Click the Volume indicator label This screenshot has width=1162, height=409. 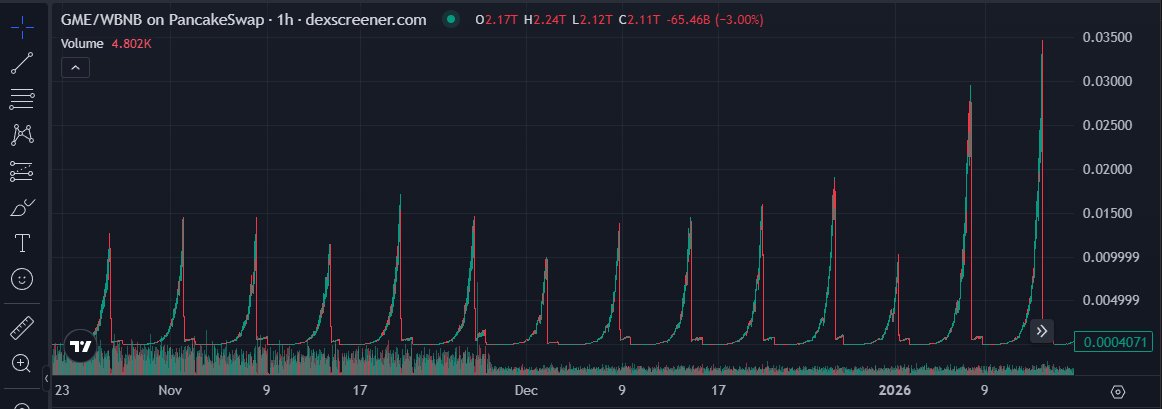click(x=82, y=44)
